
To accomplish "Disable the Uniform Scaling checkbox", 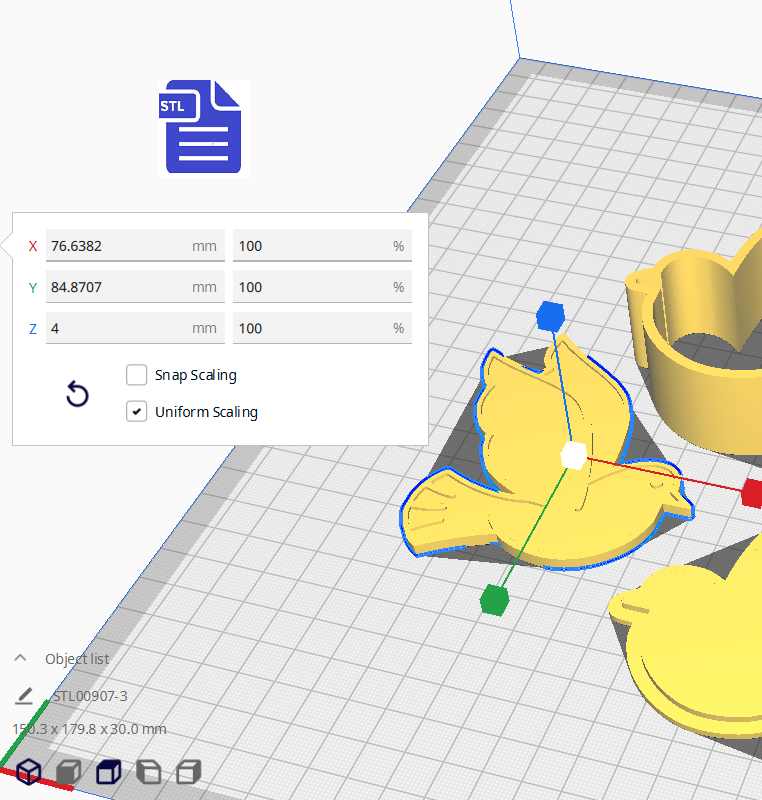I will point(137,411).
